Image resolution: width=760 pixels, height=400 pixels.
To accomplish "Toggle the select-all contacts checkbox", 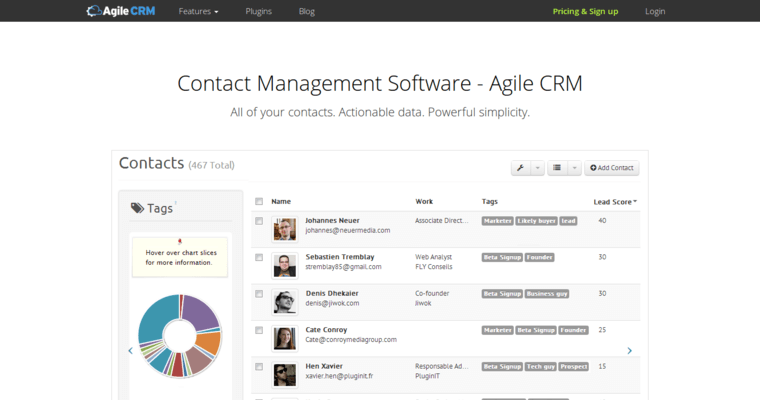I will pyautogui.click(x=259, y=201).
